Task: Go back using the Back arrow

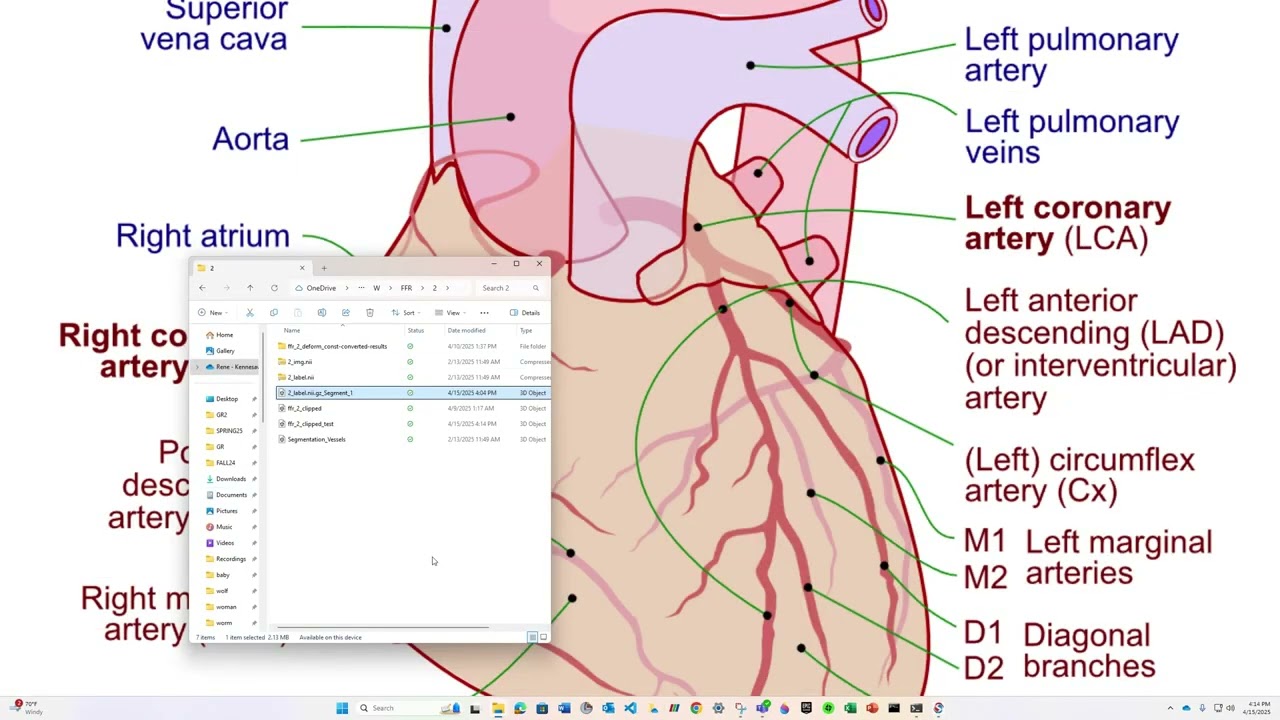Action: [x=202, y=288]
